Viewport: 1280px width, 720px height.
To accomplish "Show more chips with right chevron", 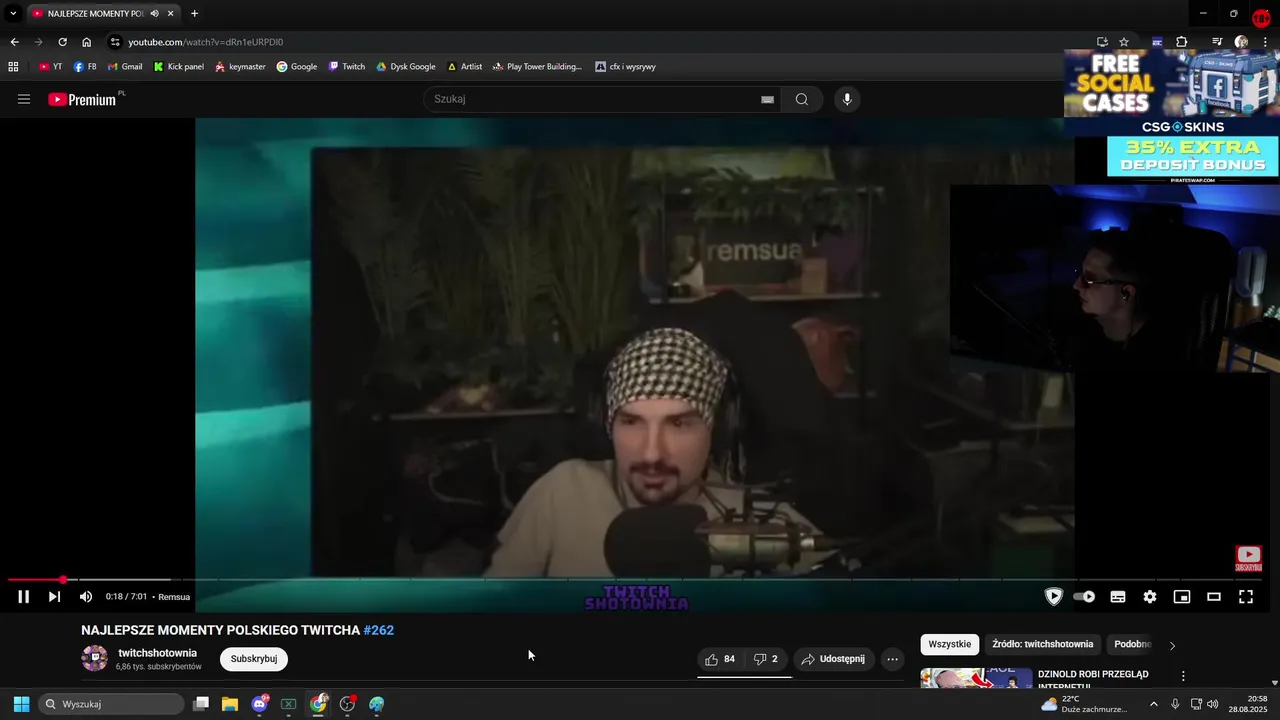I will click(x=1172, y=645).
